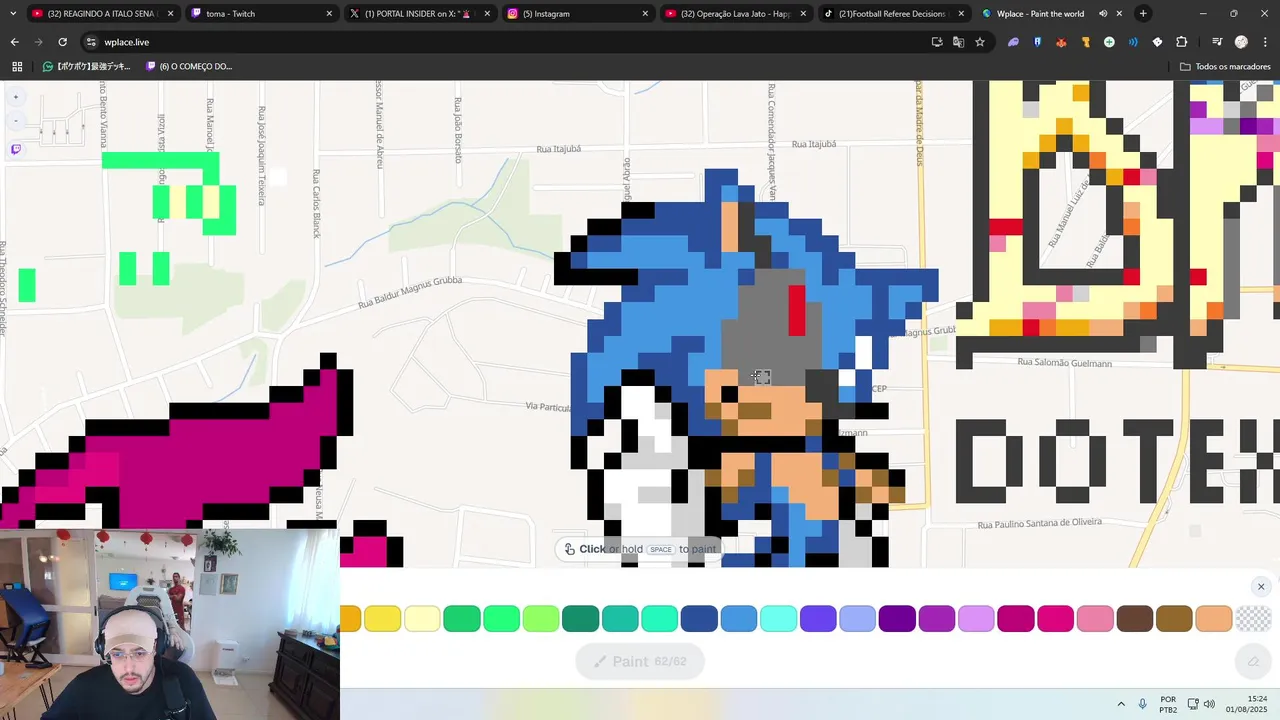Open the fox-shaped extension icon
This screenshot has width=1280, height=720.
1061,42
